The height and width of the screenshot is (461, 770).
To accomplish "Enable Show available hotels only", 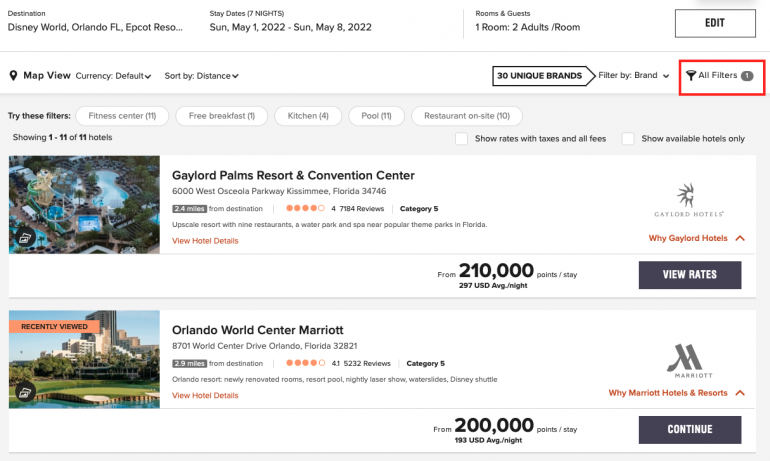I will click(x=628, y=139).
